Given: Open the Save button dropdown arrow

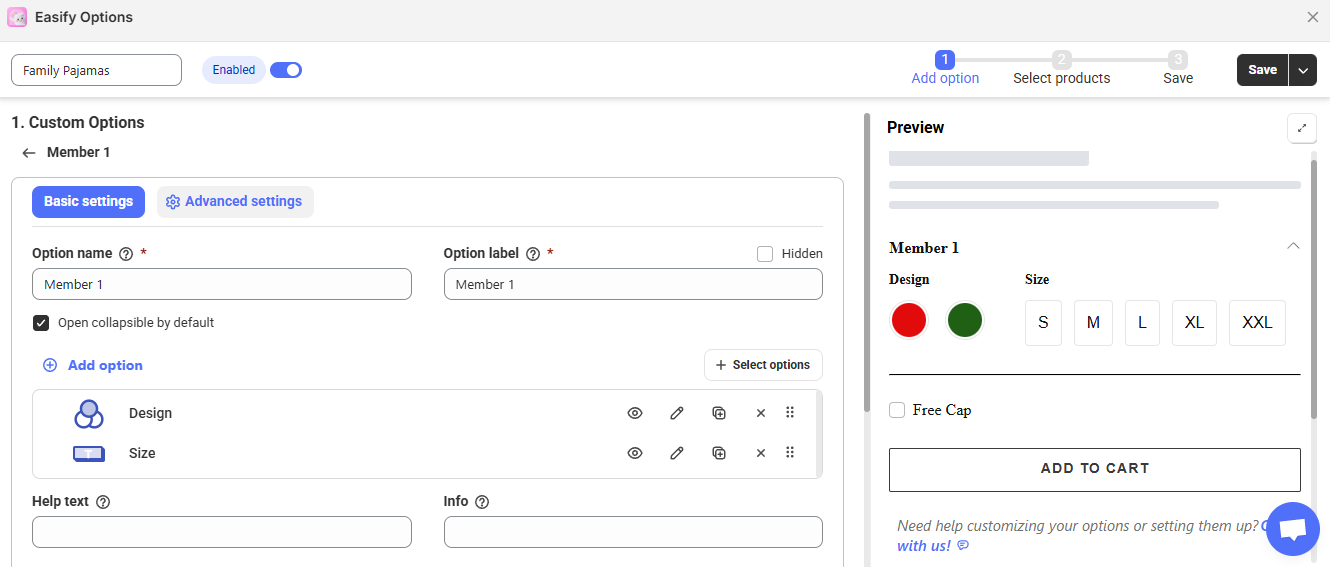Looking at the screenshot, I should [x=1303, y=70].
